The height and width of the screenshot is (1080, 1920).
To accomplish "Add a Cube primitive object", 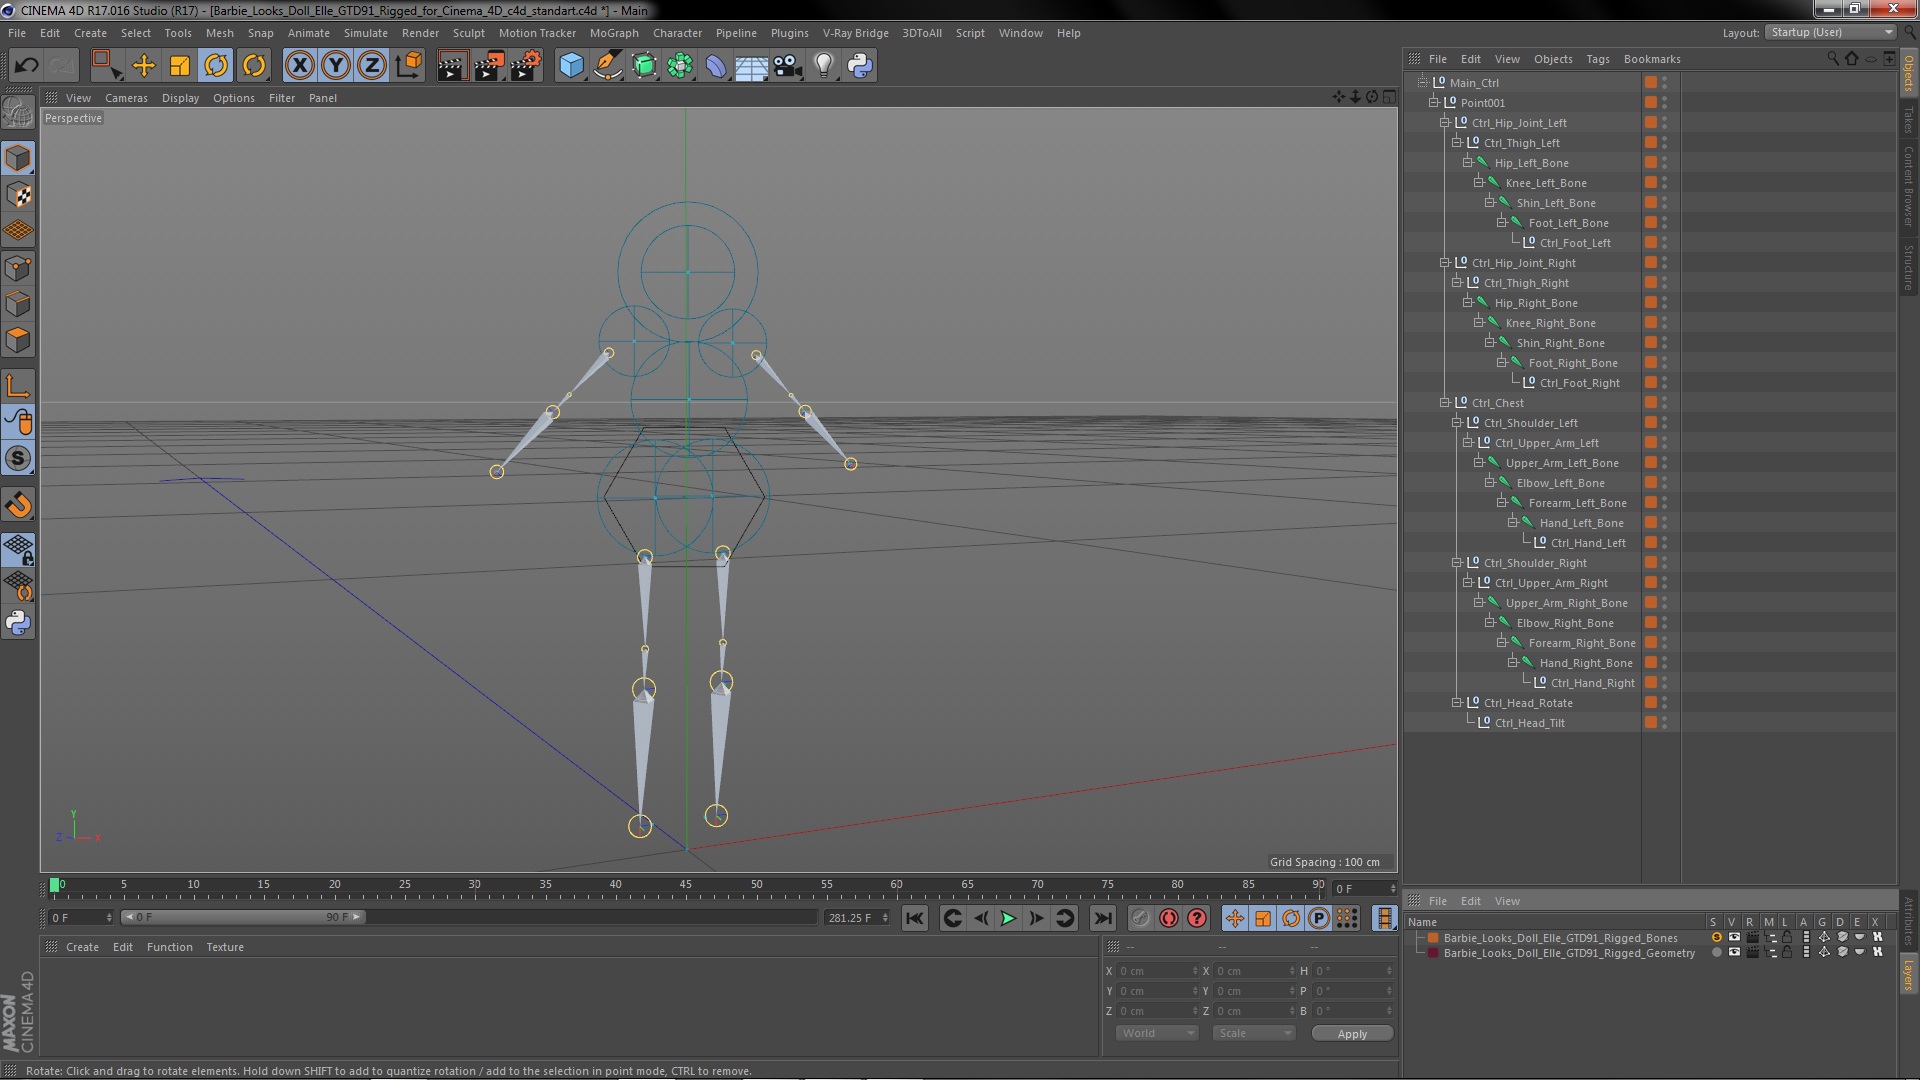I will click(571, 66).
